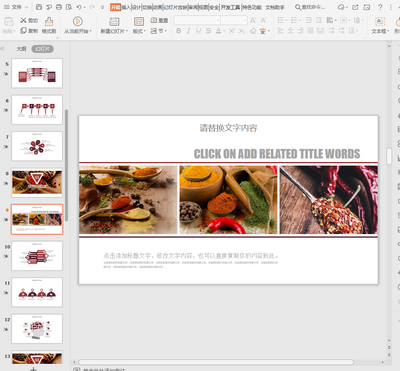Viewport: 400px width, 371px height.
Task: Click the 复制 (Copy) button
Action: [29, 31]
